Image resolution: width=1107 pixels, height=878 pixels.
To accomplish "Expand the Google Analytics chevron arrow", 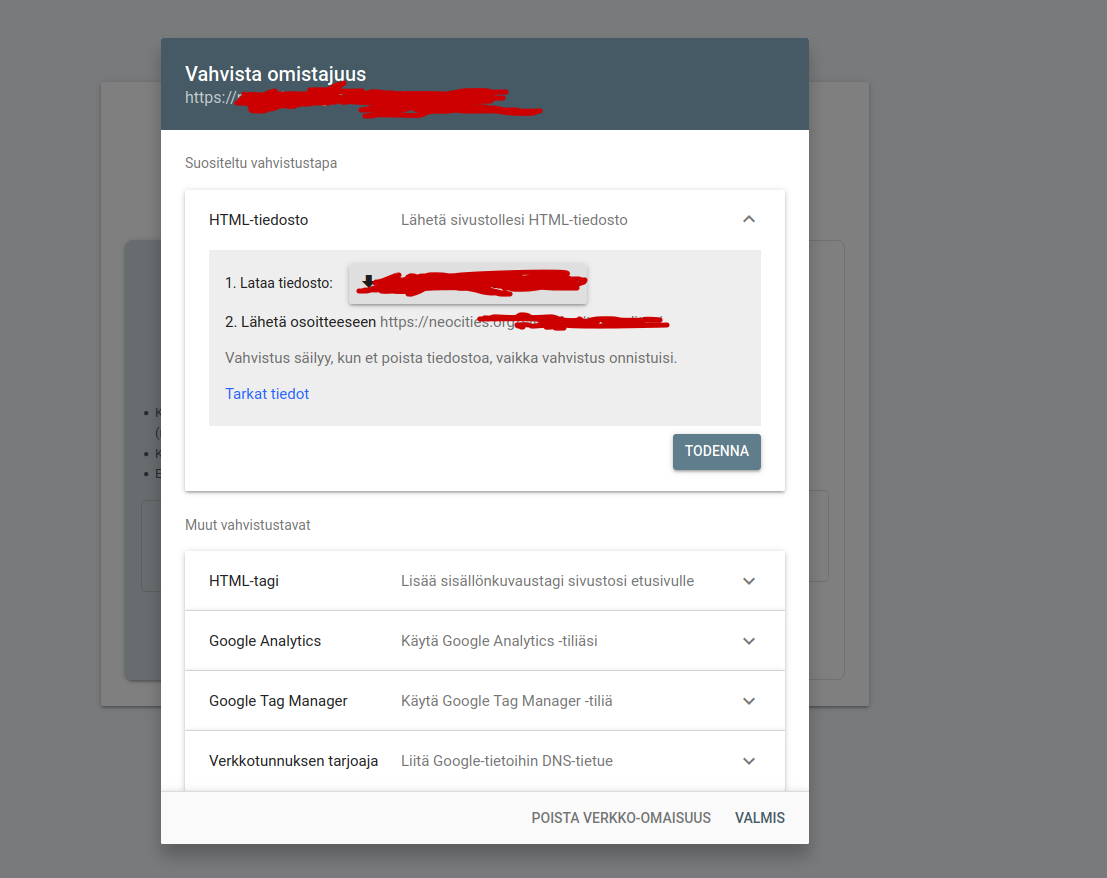I will (x=749, y=641).
